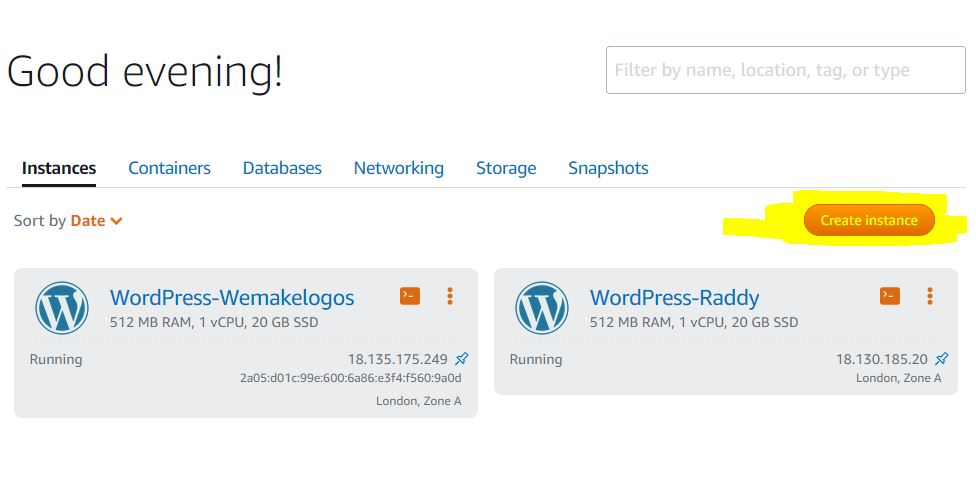Image resolution: width=976 pixels, height=486 pixels.
Task: Open the Networking tab
Action: click(398, 168)
